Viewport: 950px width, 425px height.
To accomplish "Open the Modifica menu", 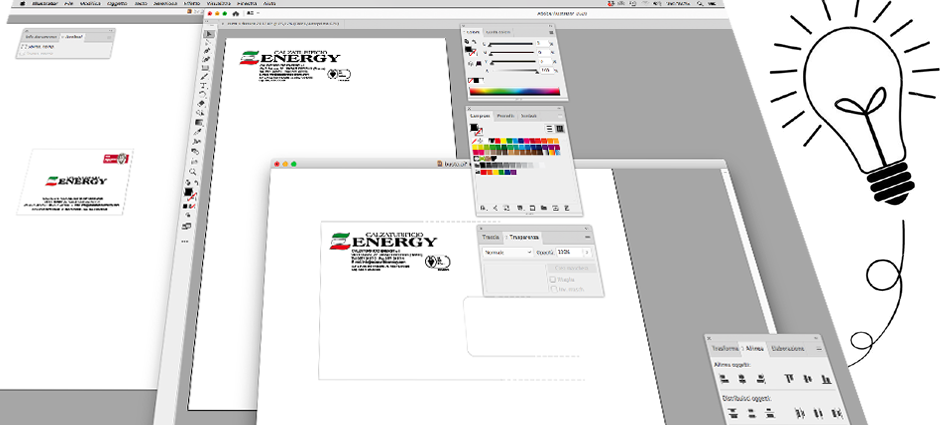I will pyautogui.click(x=90, y=3).
